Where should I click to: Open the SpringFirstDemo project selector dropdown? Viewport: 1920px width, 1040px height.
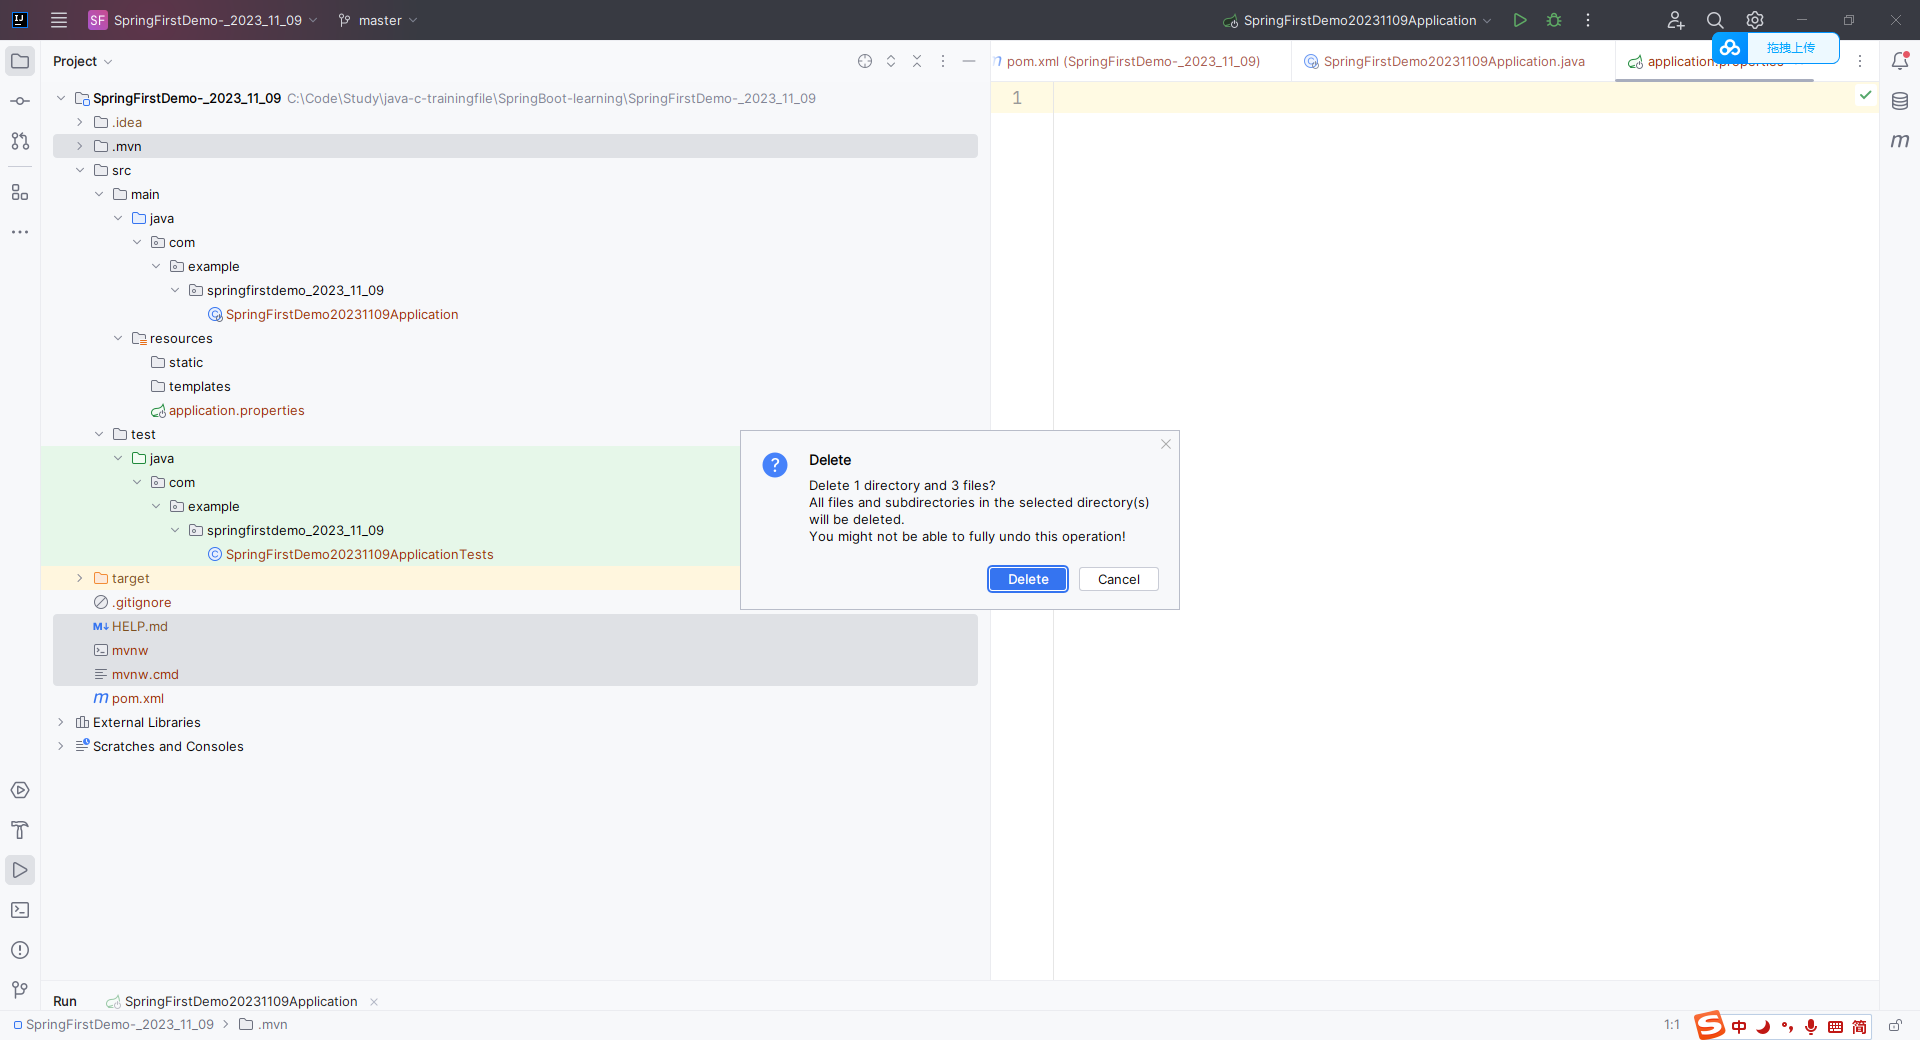click(x=203, y=20)
